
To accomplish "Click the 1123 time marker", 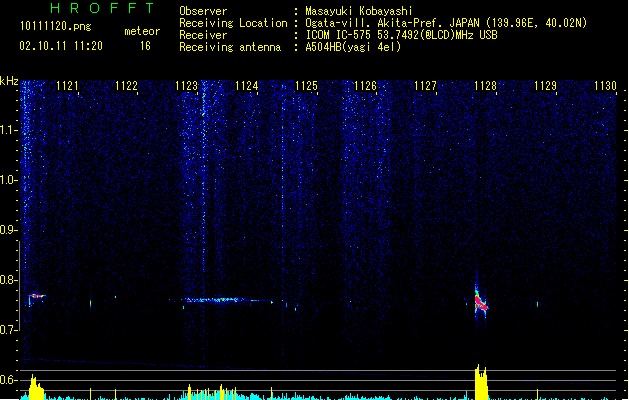I will click(x=187, y=86).
